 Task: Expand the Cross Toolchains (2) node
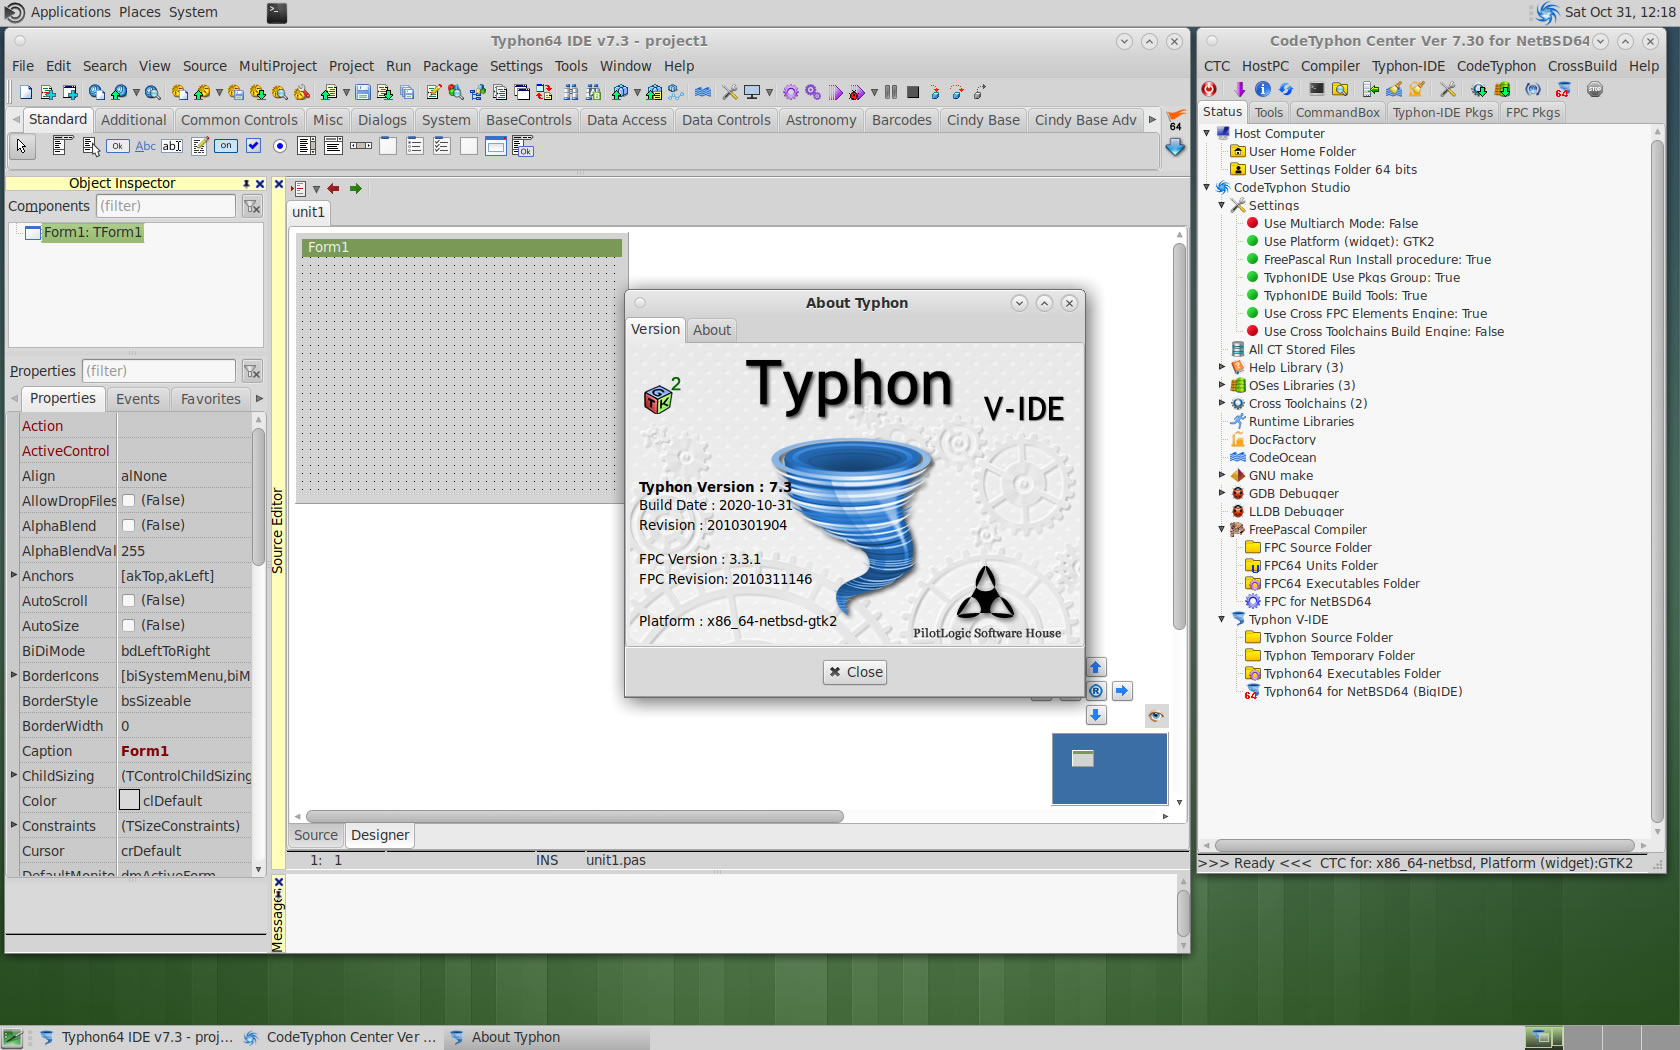pos(1222,403)
